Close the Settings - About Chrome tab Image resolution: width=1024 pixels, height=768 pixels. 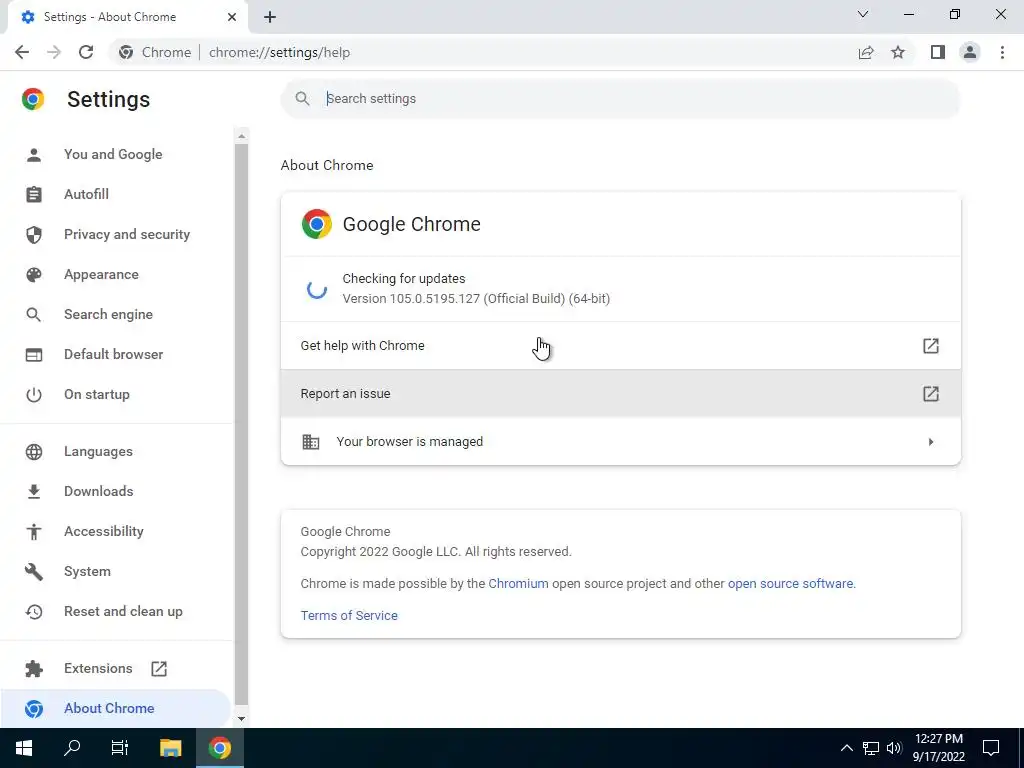coord(232,17)
